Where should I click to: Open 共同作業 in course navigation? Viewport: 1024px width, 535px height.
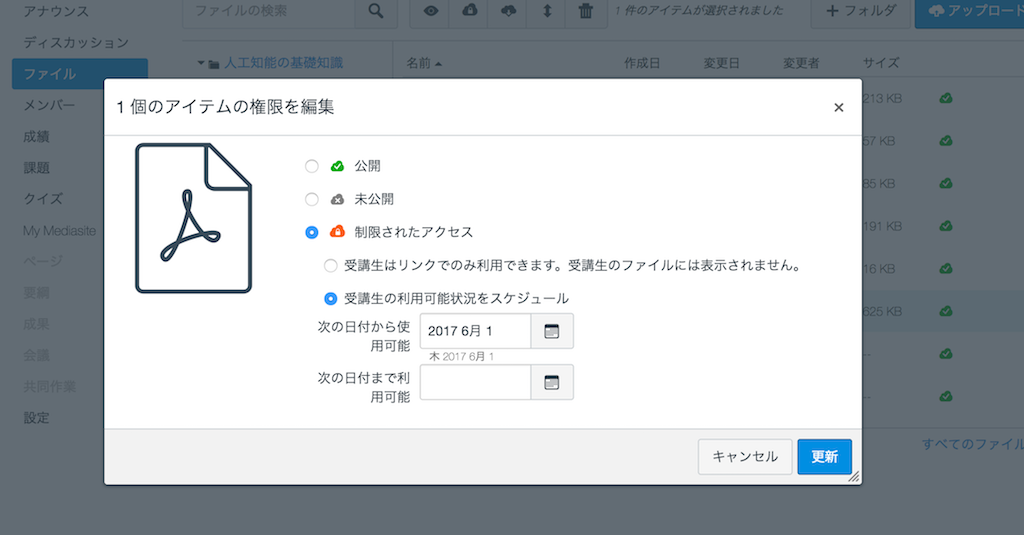tap(50, 387)
